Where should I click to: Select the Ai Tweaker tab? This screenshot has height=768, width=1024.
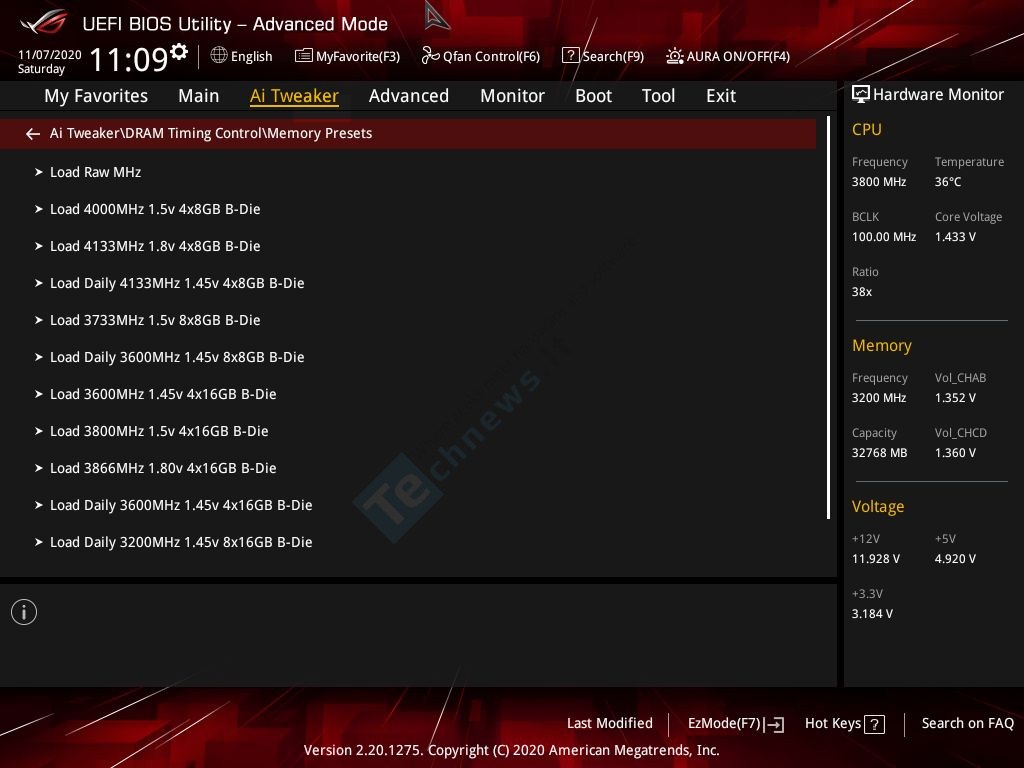294,96
